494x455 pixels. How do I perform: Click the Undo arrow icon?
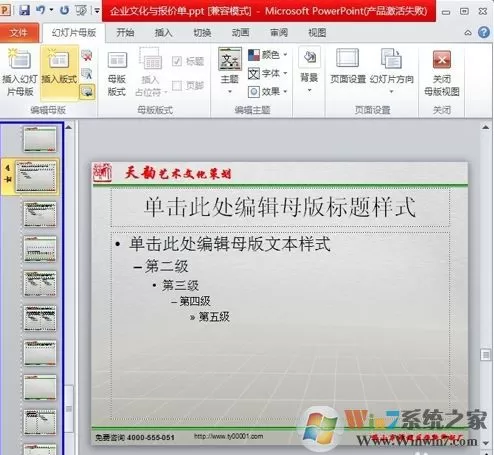tap(41, 10)
